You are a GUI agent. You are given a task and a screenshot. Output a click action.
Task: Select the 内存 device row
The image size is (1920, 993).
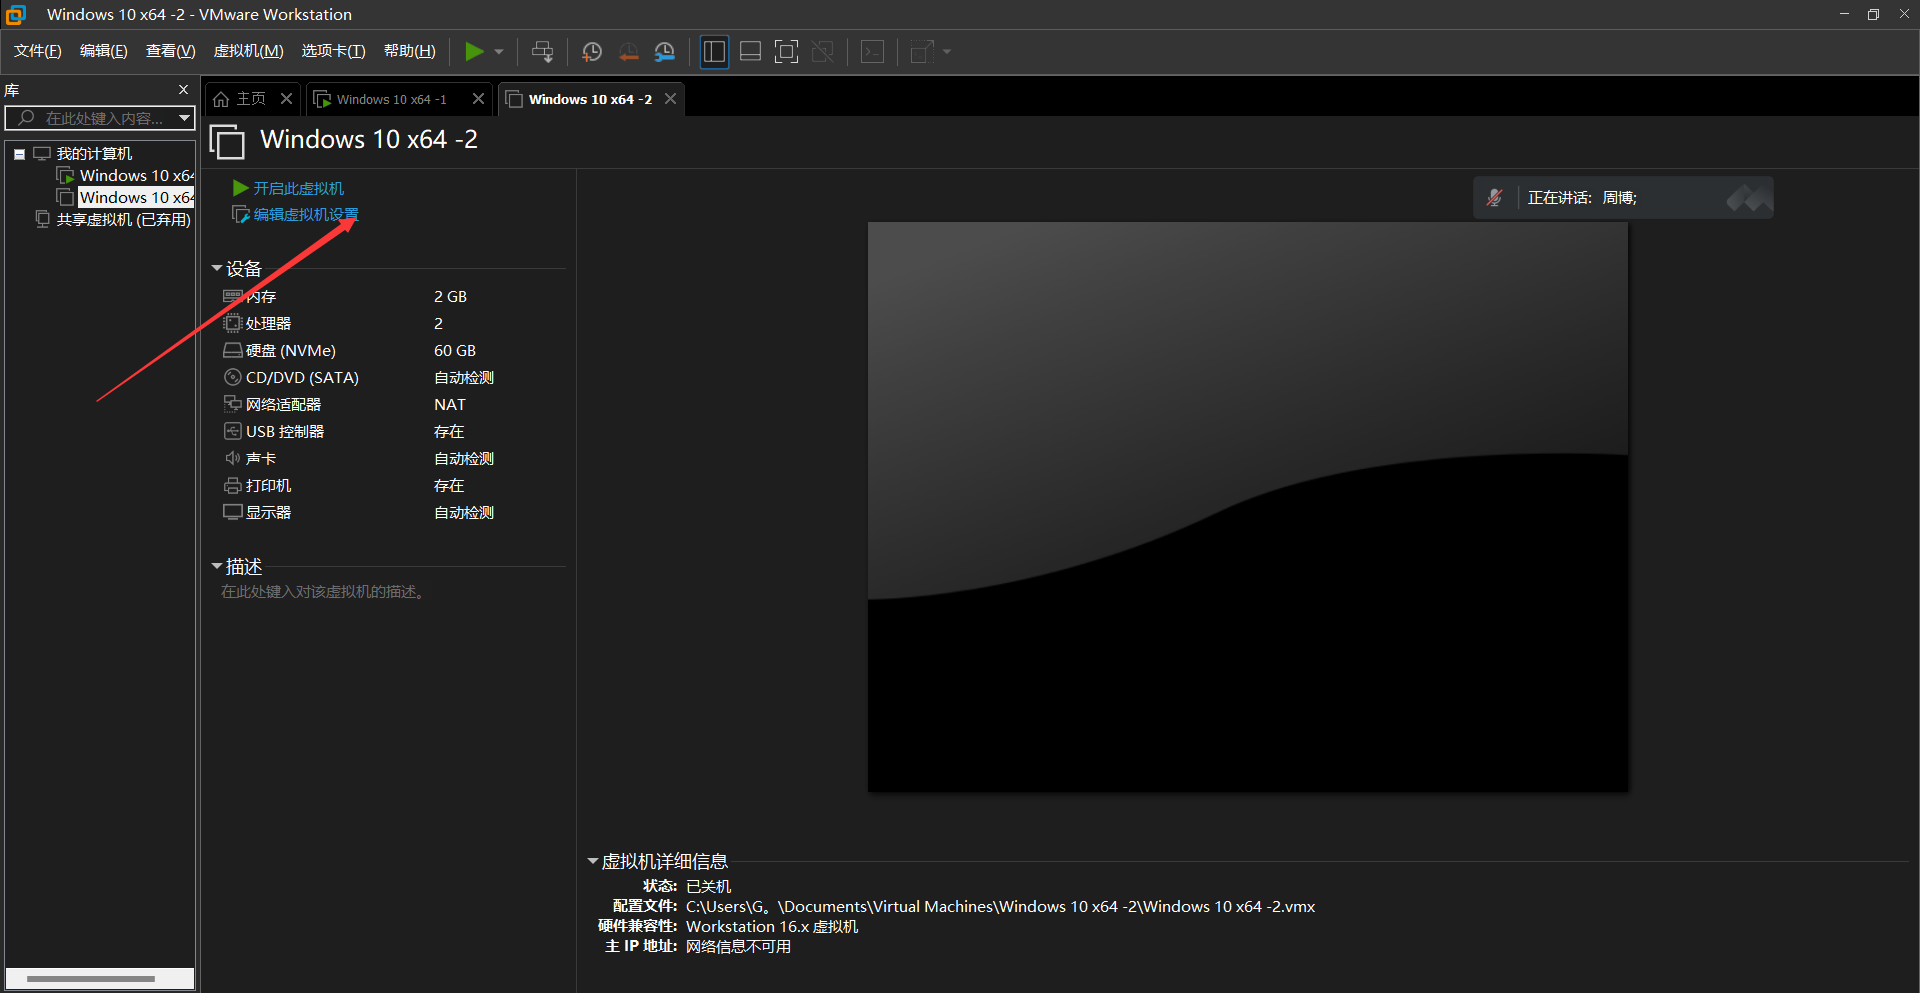point(392,297)
